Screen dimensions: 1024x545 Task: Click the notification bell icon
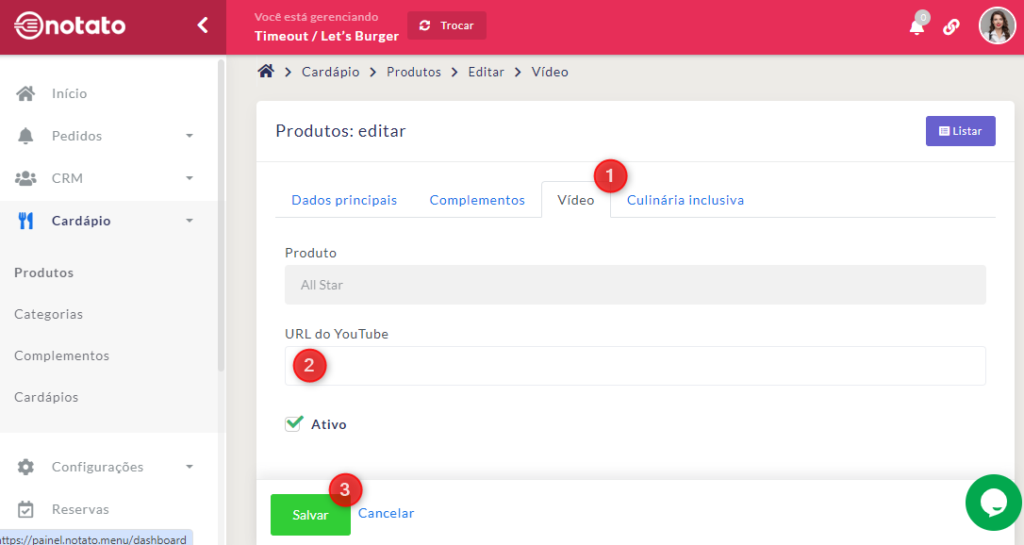pyautogui.click(x=916, y=27)
